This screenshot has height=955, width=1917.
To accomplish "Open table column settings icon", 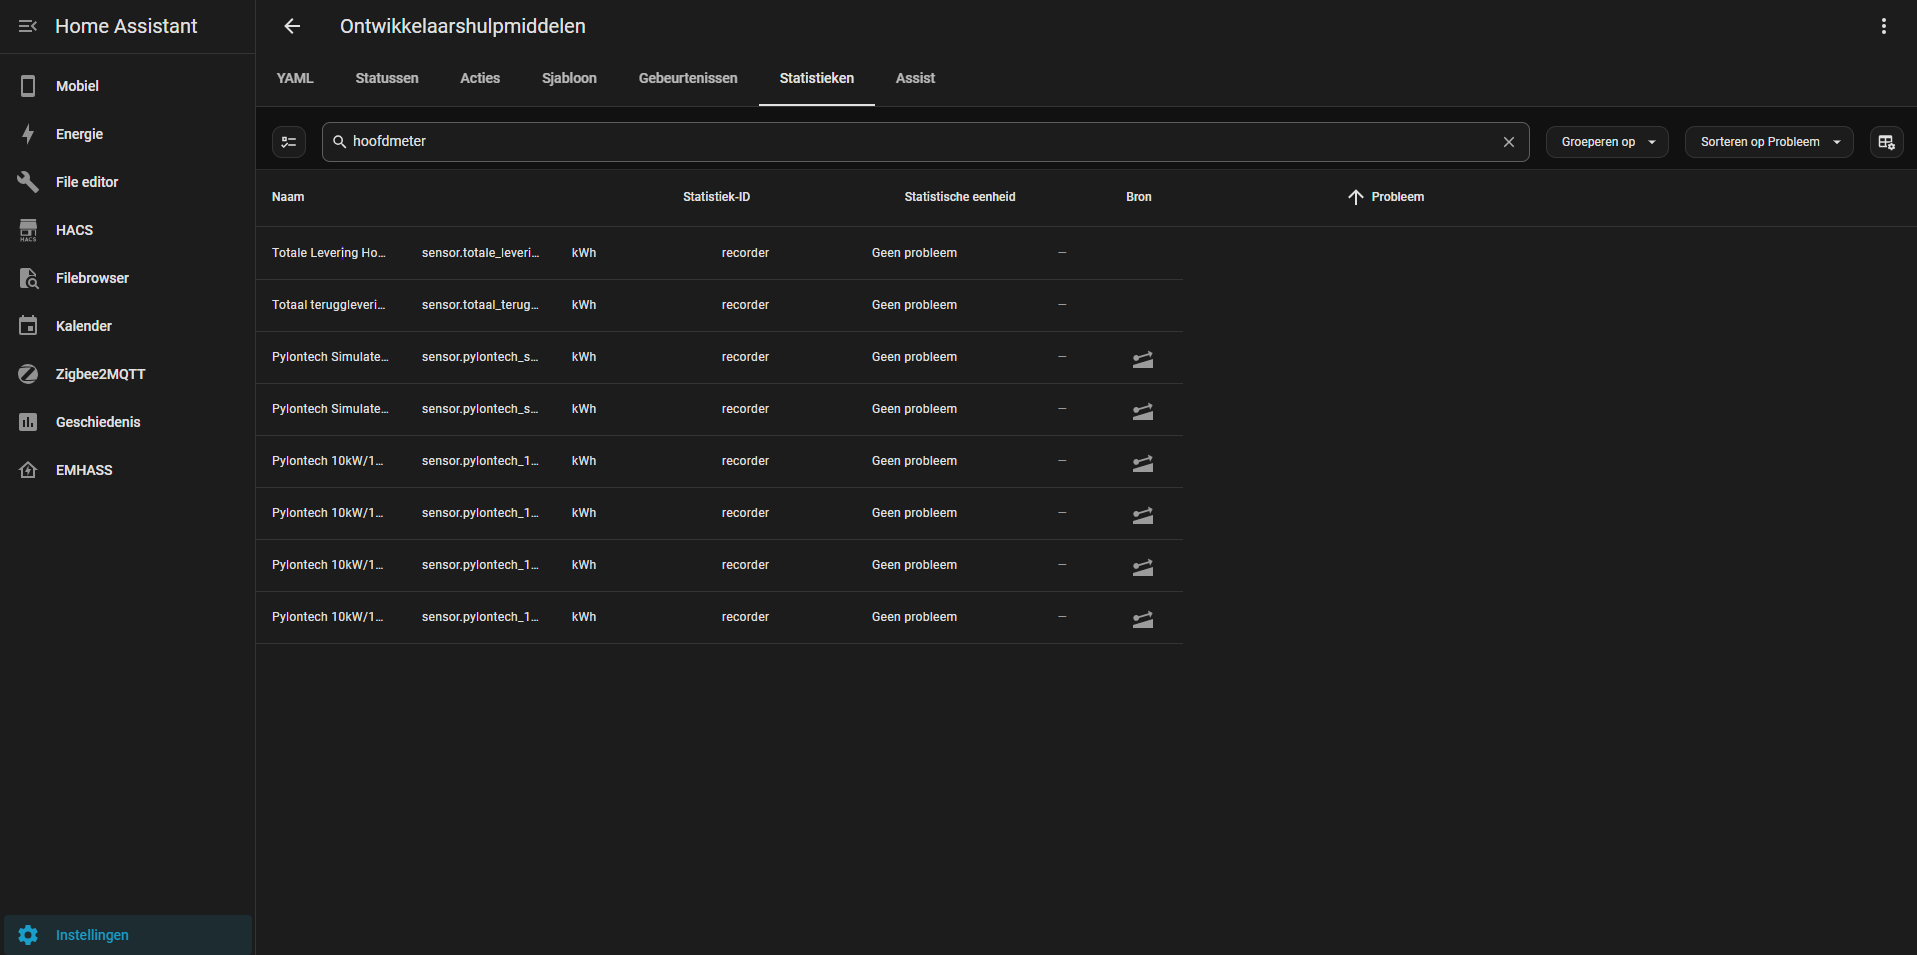I will click(x=1887, y=142).
